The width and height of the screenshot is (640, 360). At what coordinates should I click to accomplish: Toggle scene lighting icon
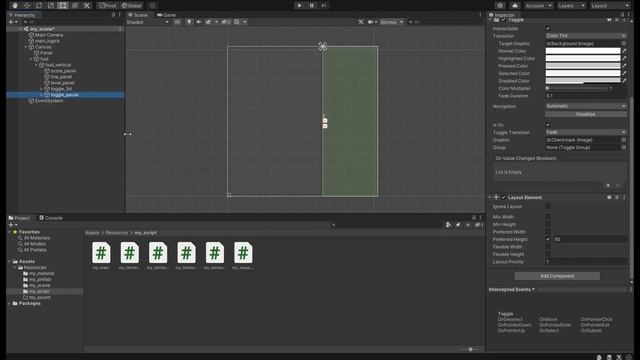(189, 22)
